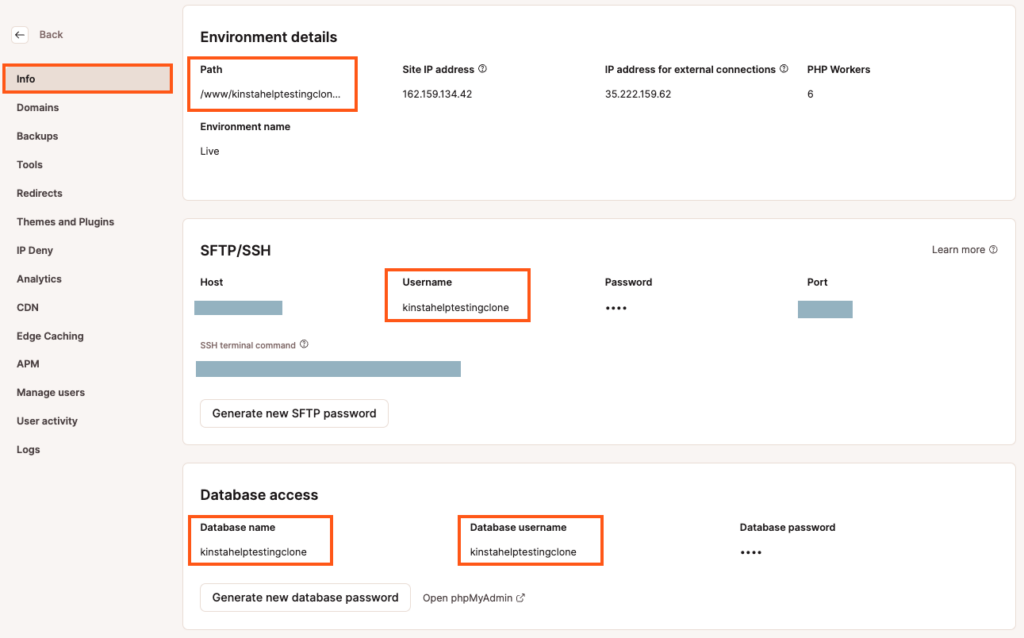Open the Logs section

point(26,449)
